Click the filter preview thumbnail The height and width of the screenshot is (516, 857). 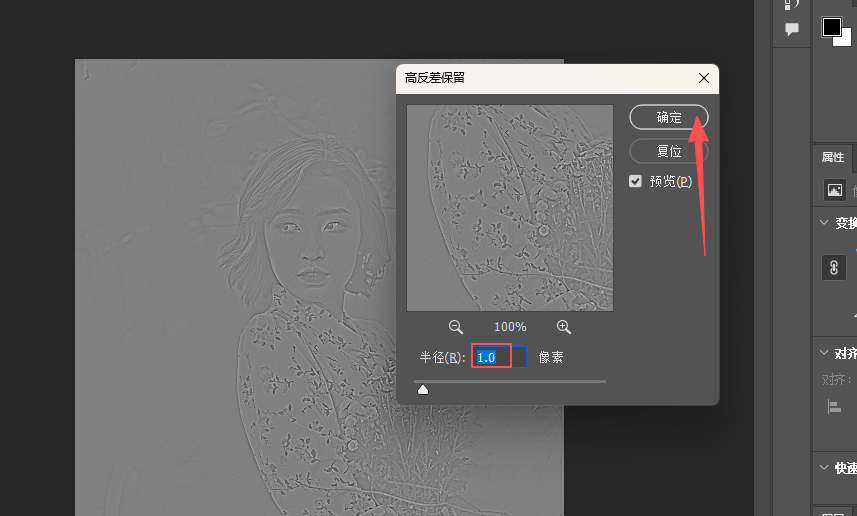[510, 208]
